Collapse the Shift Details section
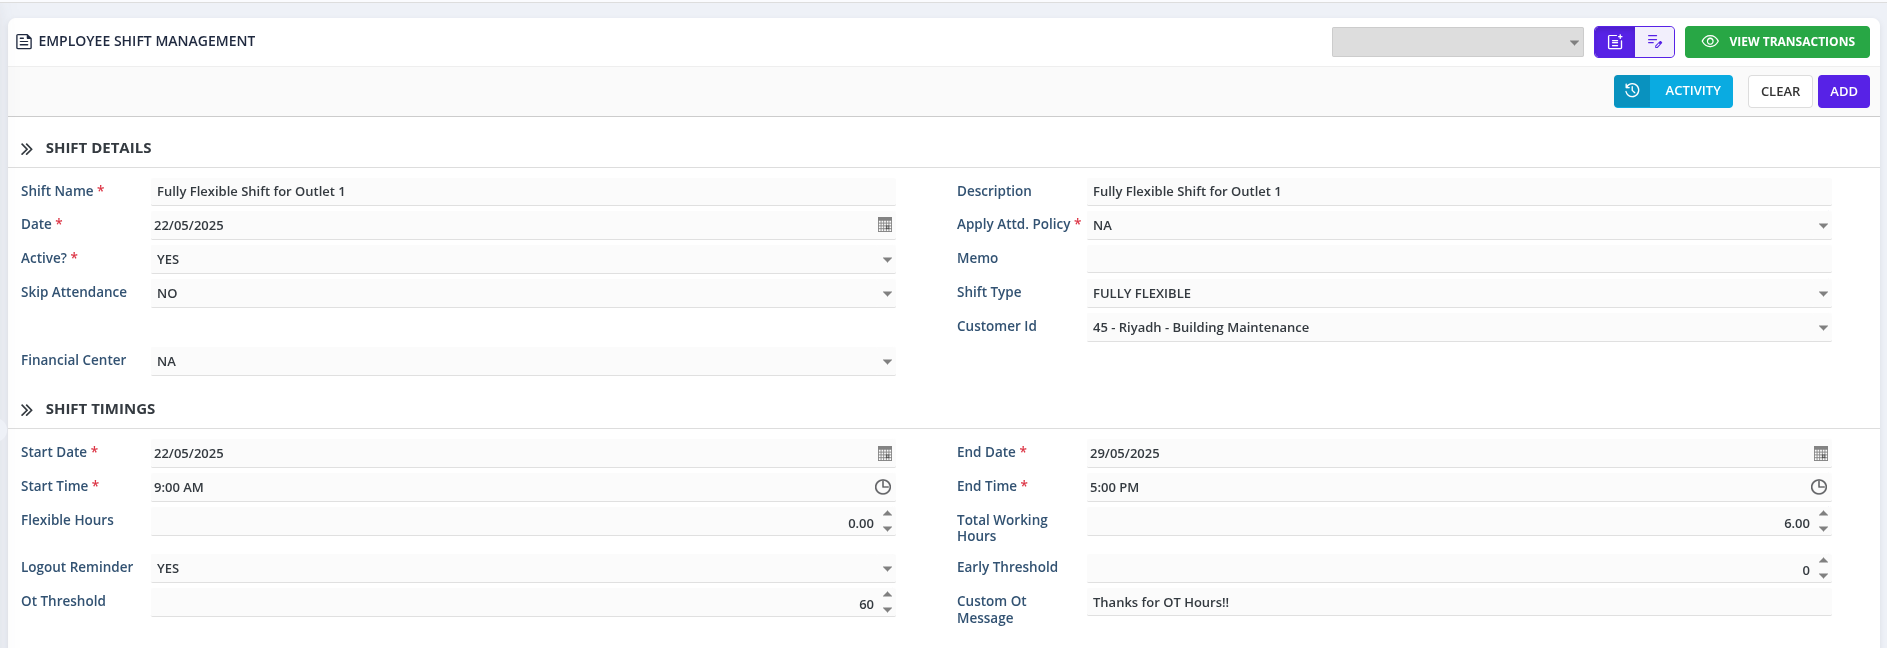The width and height of the screenshot is (1887, 648). (x=27, y=149)
